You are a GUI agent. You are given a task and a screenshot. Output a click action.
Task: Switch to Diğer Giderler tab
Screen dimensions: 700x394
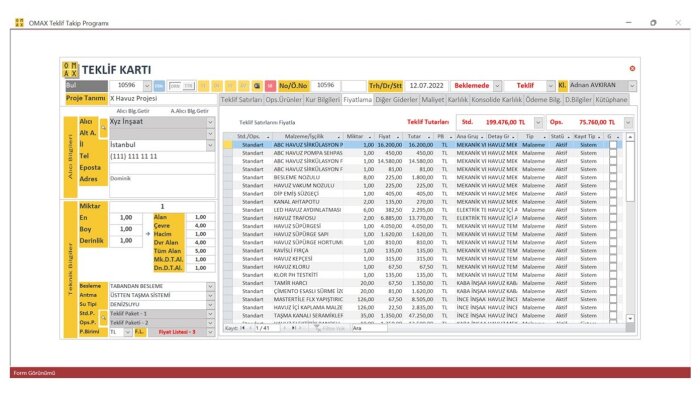point(396,100)
